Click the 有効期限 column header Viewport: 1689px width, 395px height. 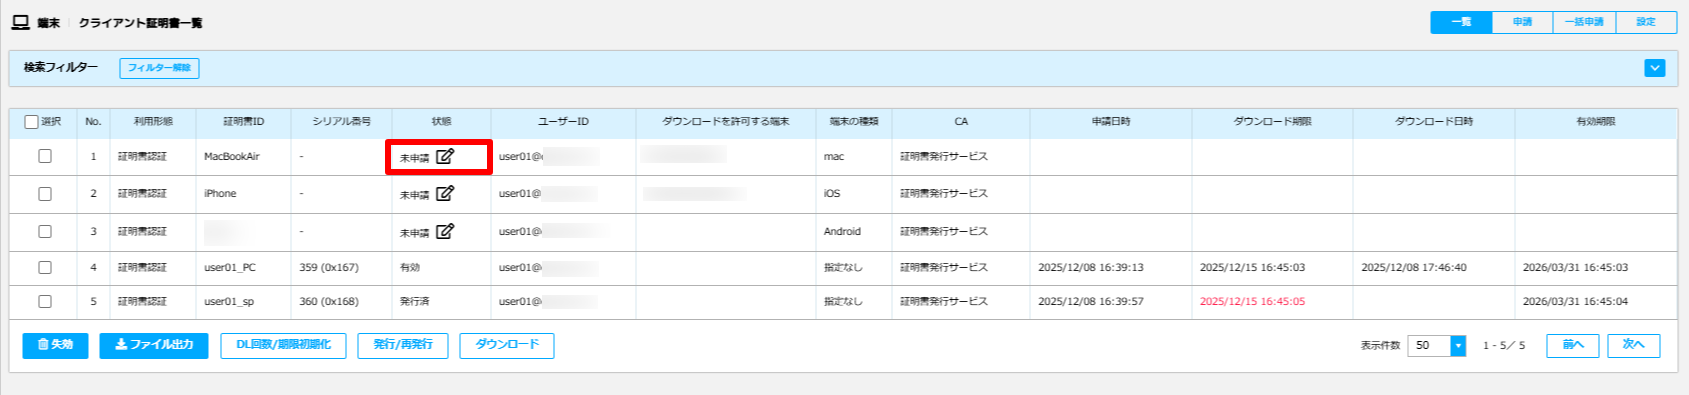1596,122
